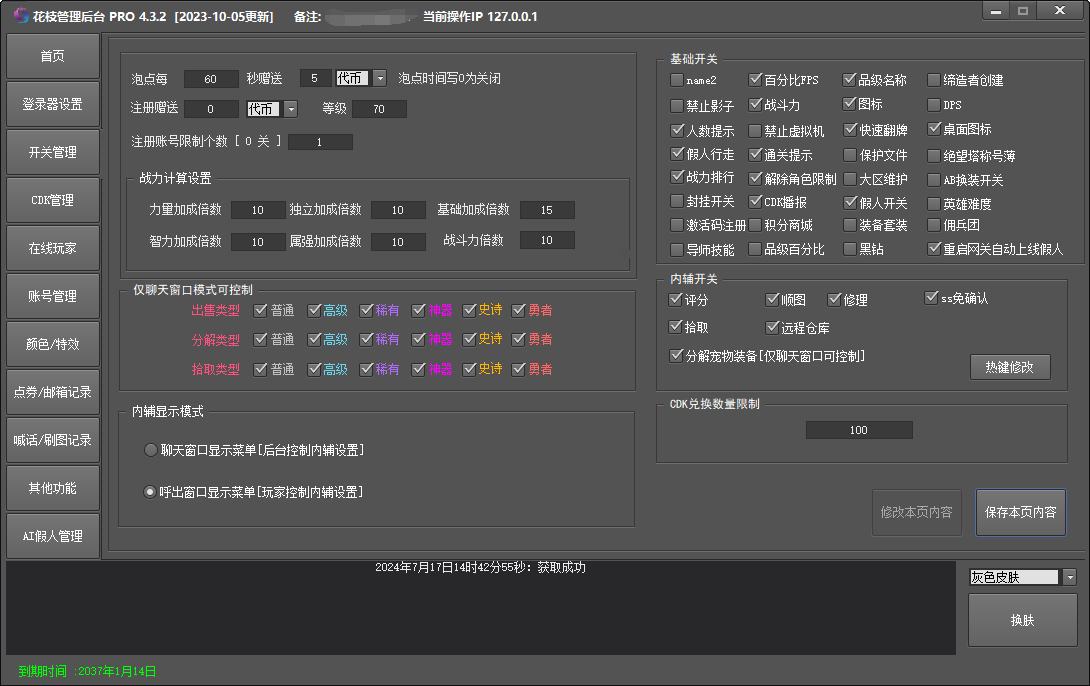1090x686 pixels.
Task: Open the 注册赠送 代币 dropdown
Action: [291, 109]
